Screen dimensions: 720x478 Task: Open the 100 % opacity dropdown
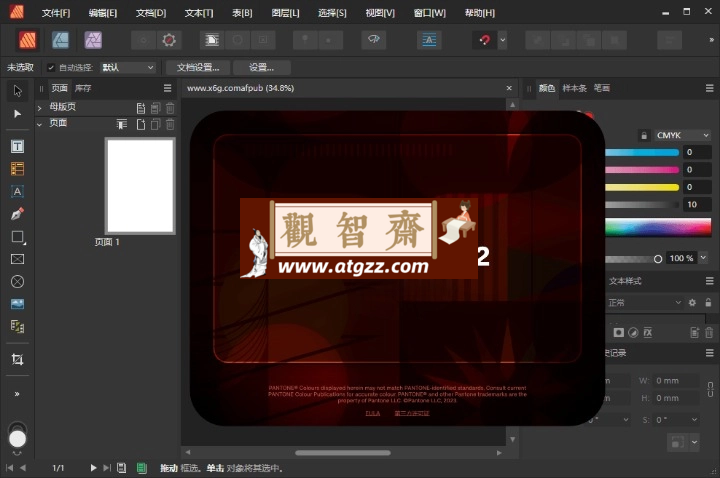tap(703, 258)
